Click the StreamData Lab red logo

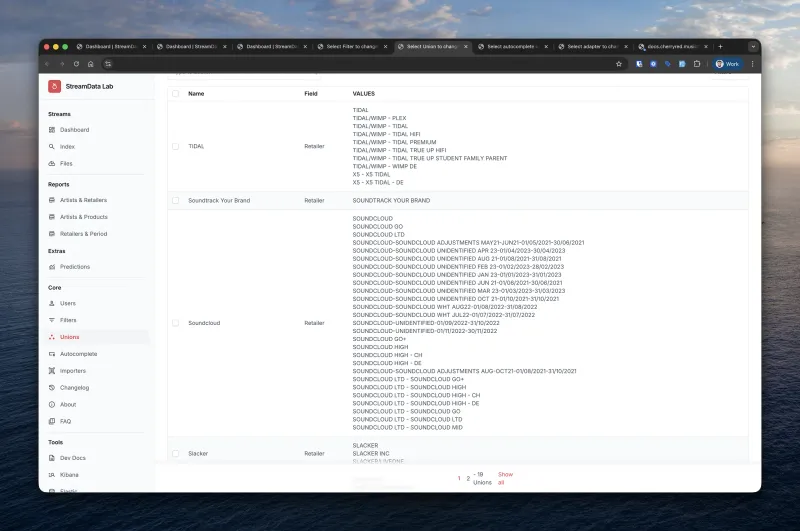click(55, 86)
